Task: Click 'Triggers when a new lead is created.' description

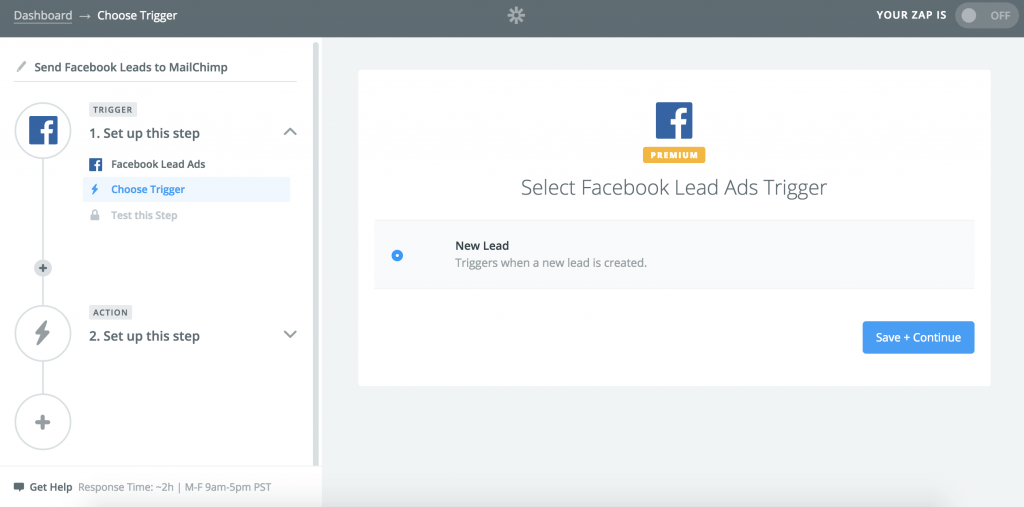Action: (551, 263)
